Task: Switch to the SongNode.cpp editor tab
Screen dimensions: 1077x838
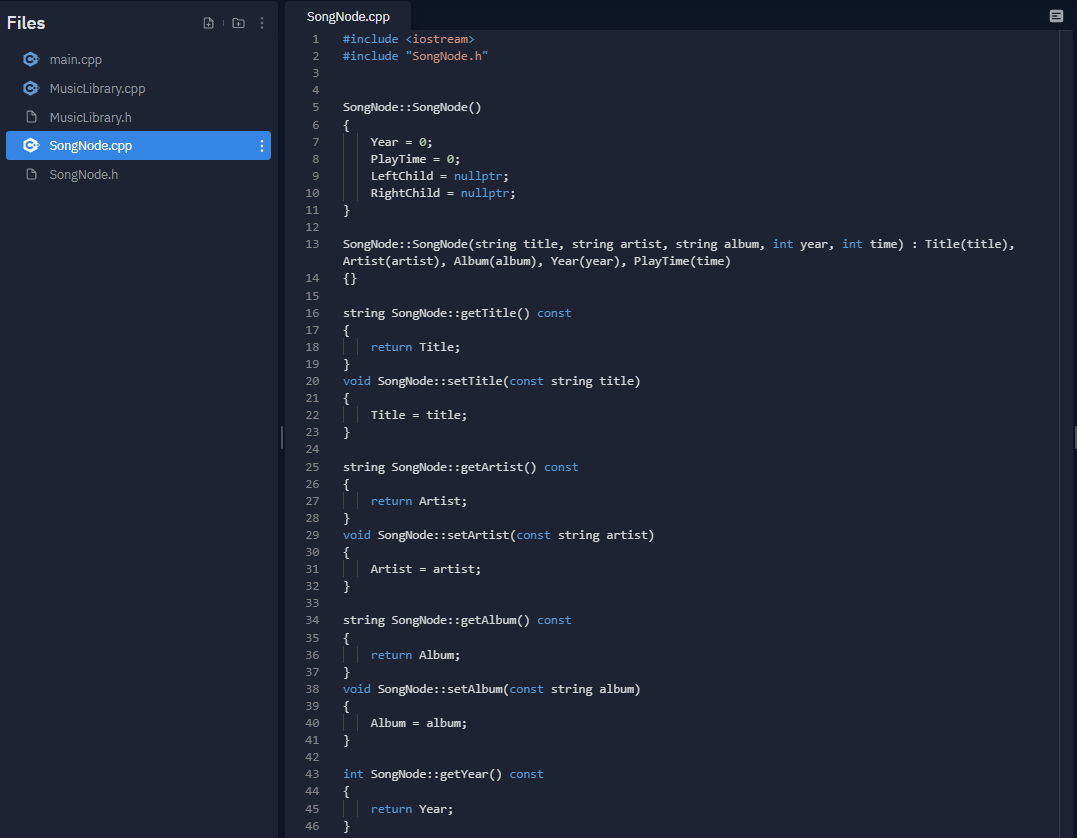Action: click(348, 16)
